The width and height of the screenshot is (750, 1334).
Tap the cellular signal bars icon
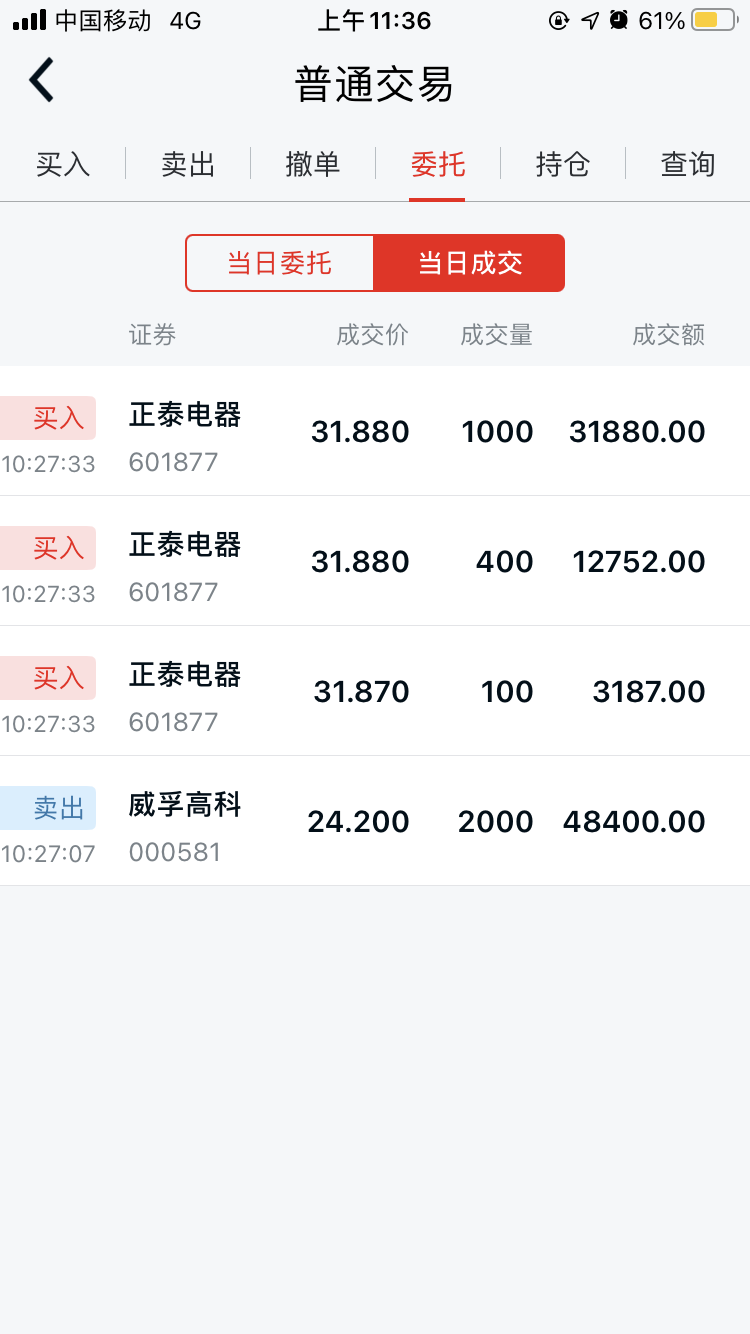tap(29, 20)
